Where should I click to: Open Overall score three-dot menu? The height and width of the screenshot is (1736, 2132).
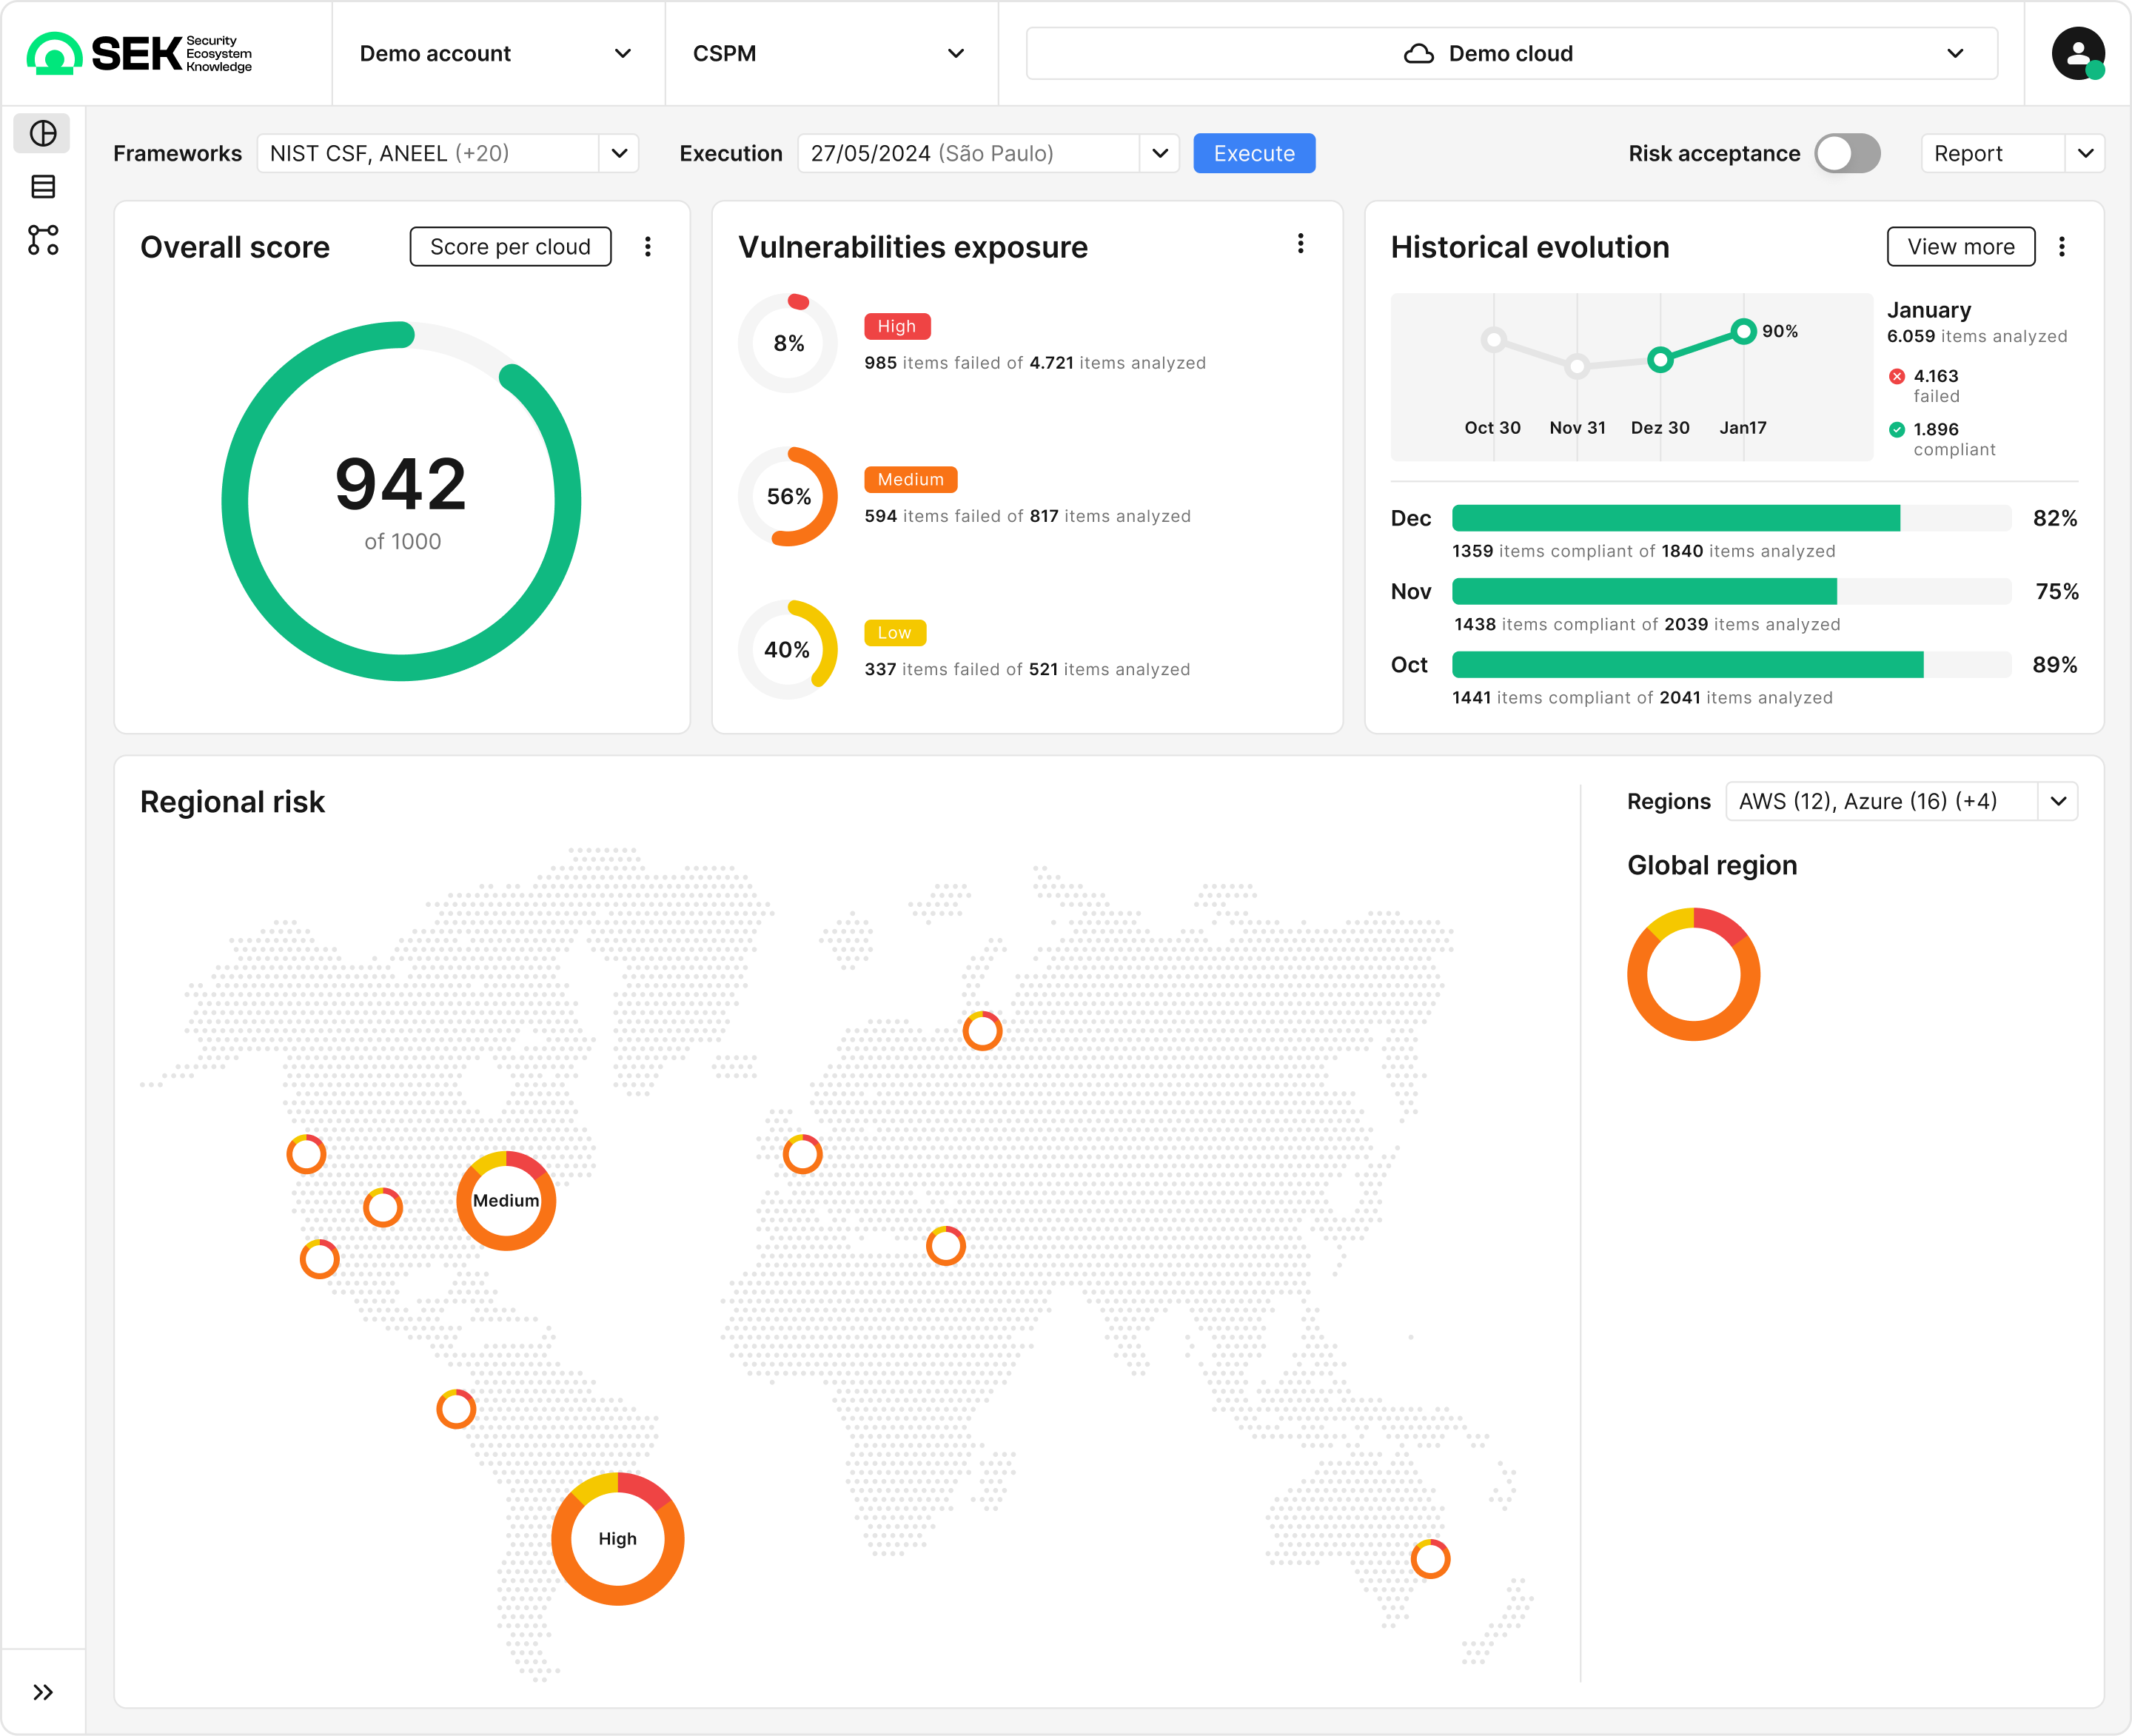(648, 247)
